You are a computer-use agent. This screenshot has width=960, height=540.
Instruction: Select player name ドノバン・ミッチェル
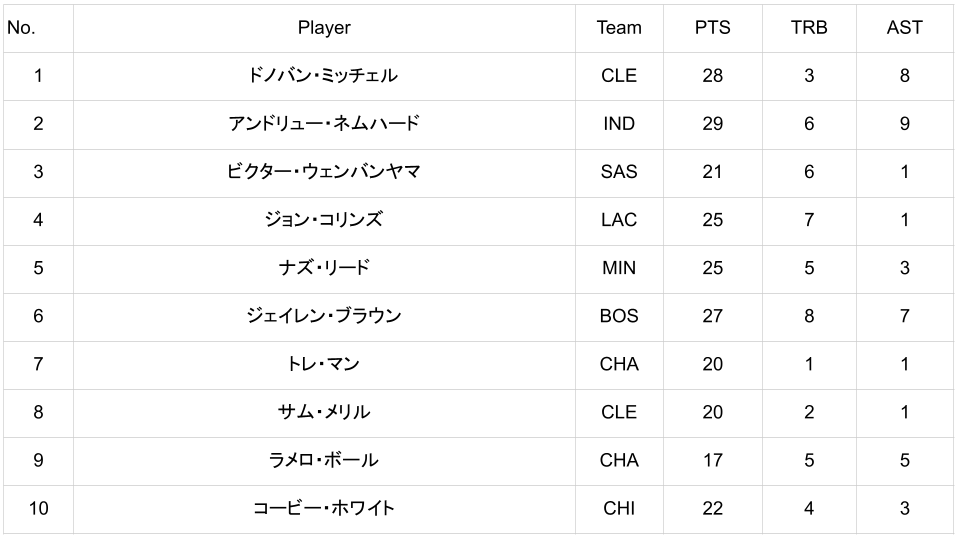tap(324, 76)
